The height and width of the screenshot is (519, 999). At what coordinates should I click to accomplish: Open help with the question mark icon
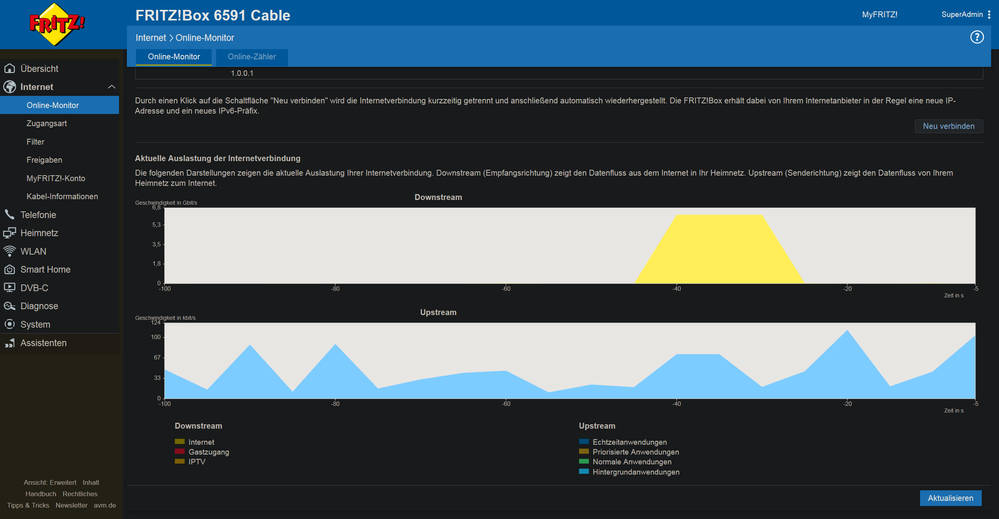(977, 37)
